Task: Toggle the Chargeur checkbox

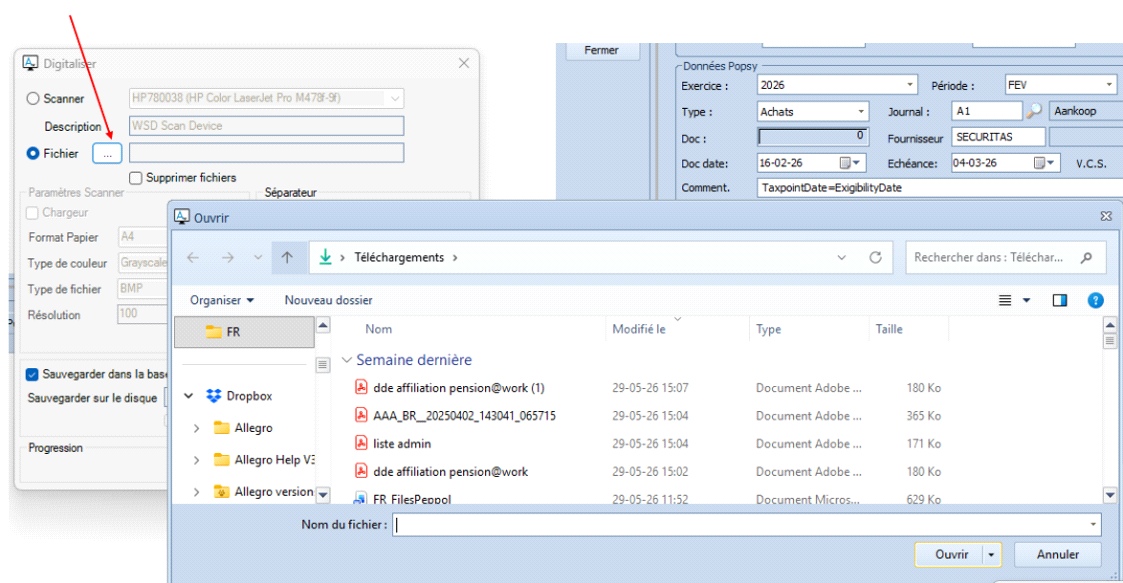Action: (32, 213)
